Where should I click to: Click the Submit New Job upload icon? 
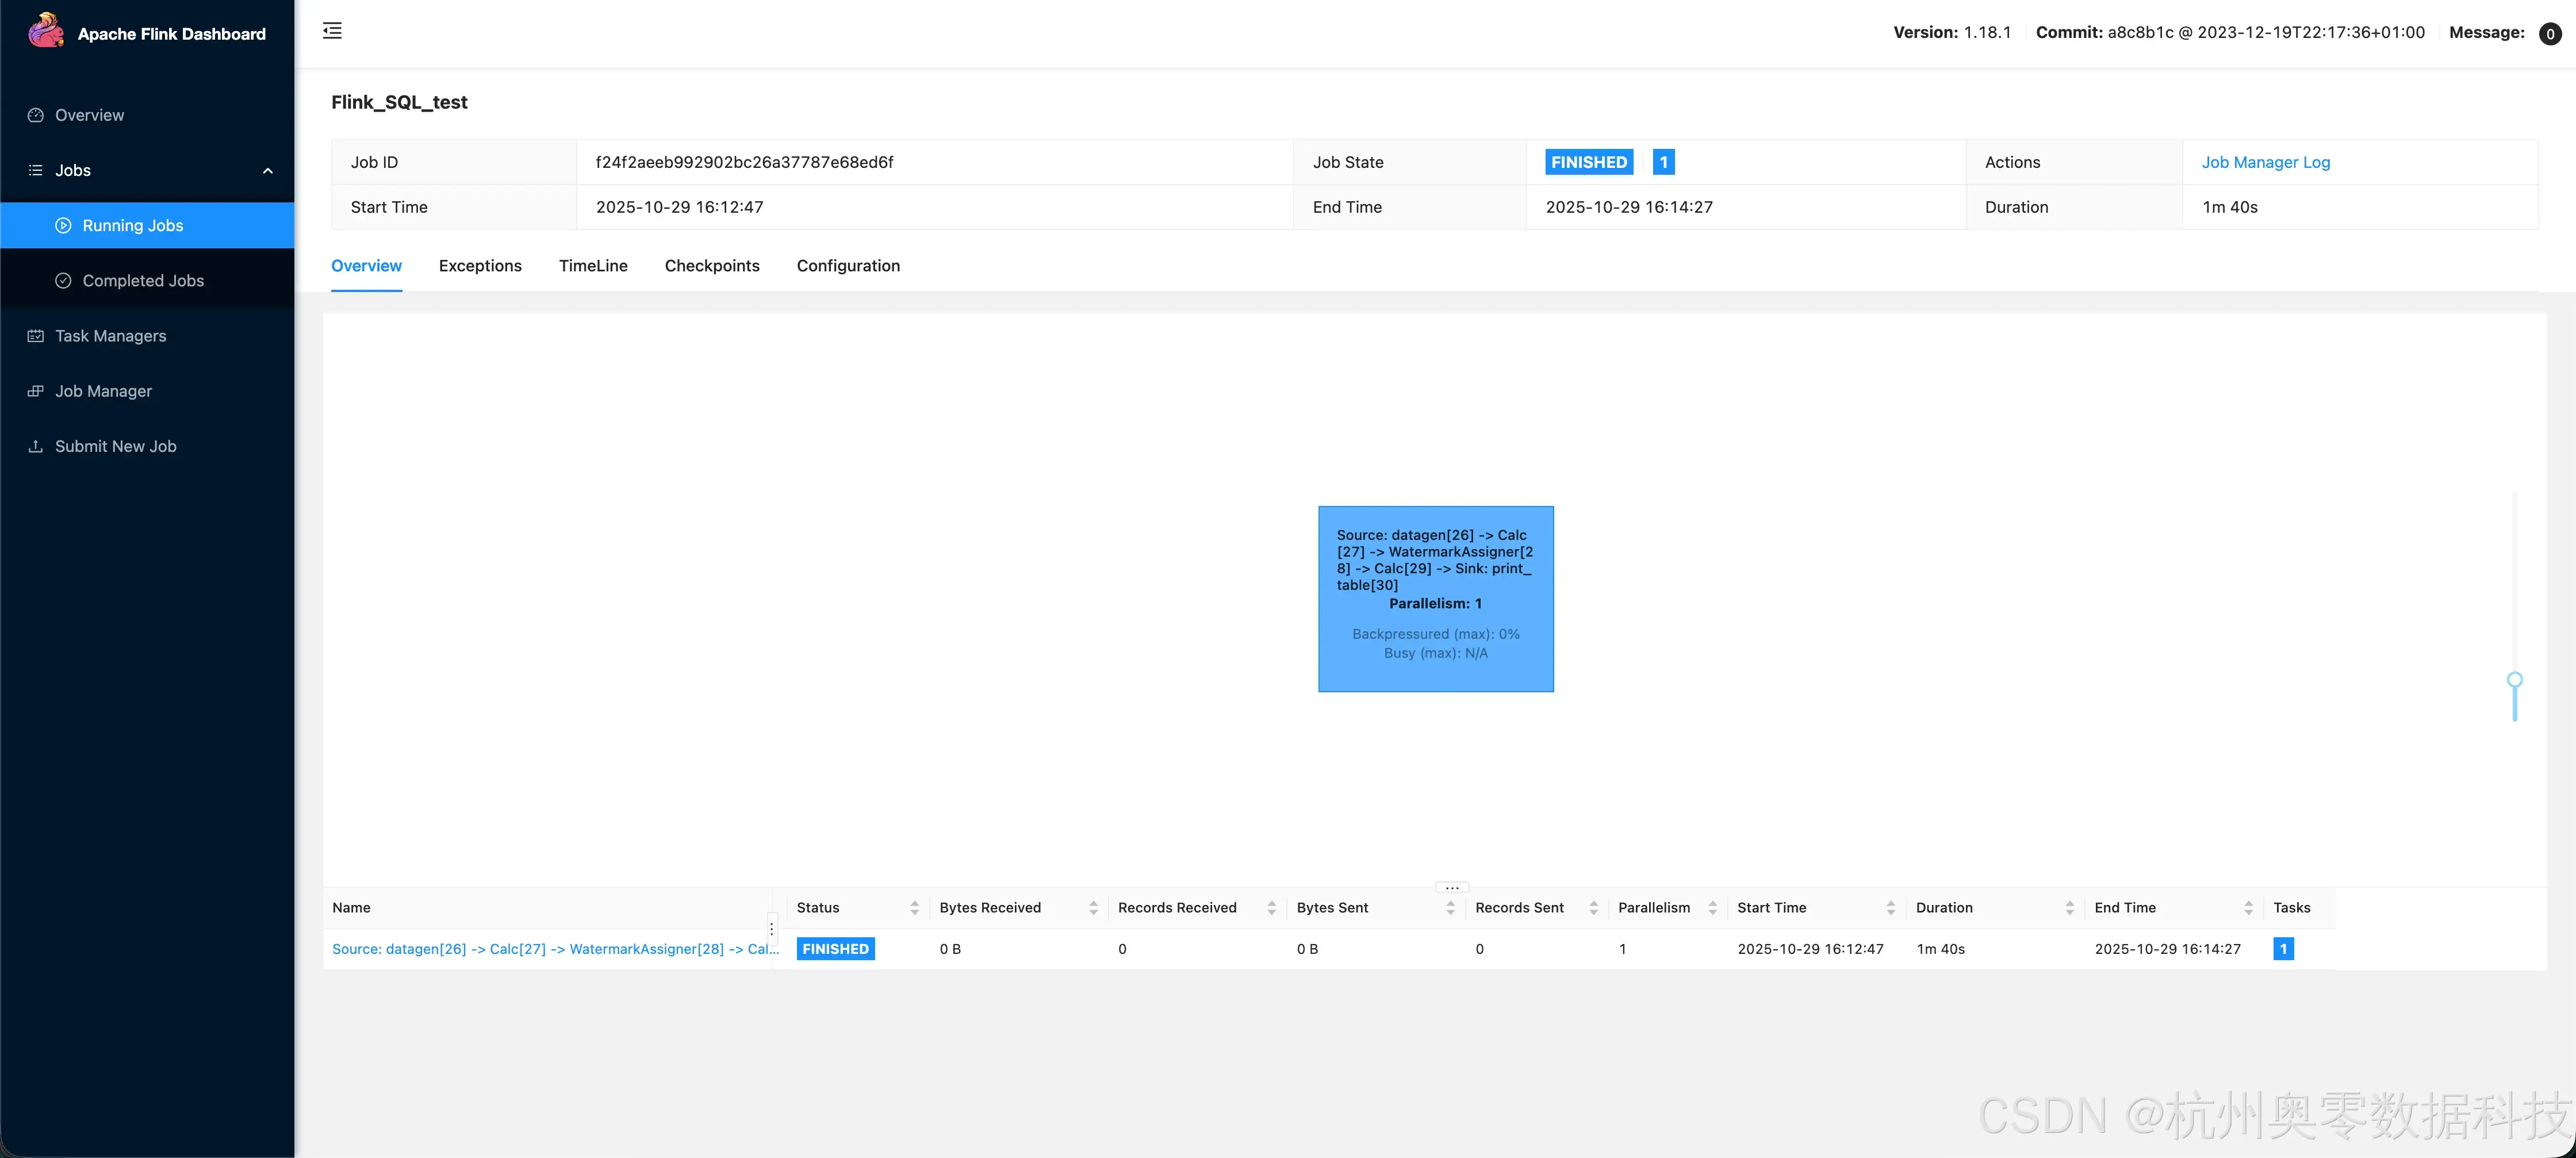36,446
